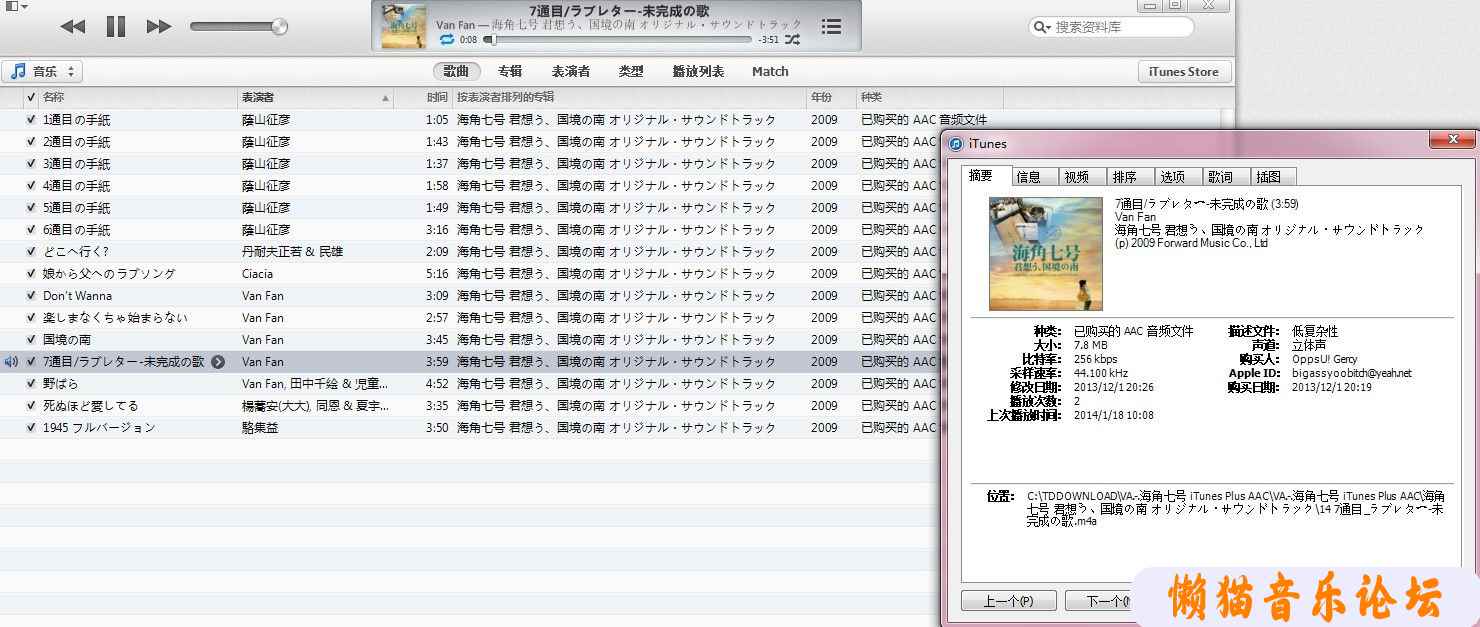The image size is (1480, 627).
Task: Select the song 4通目の手紙
Action: point(77,186)
